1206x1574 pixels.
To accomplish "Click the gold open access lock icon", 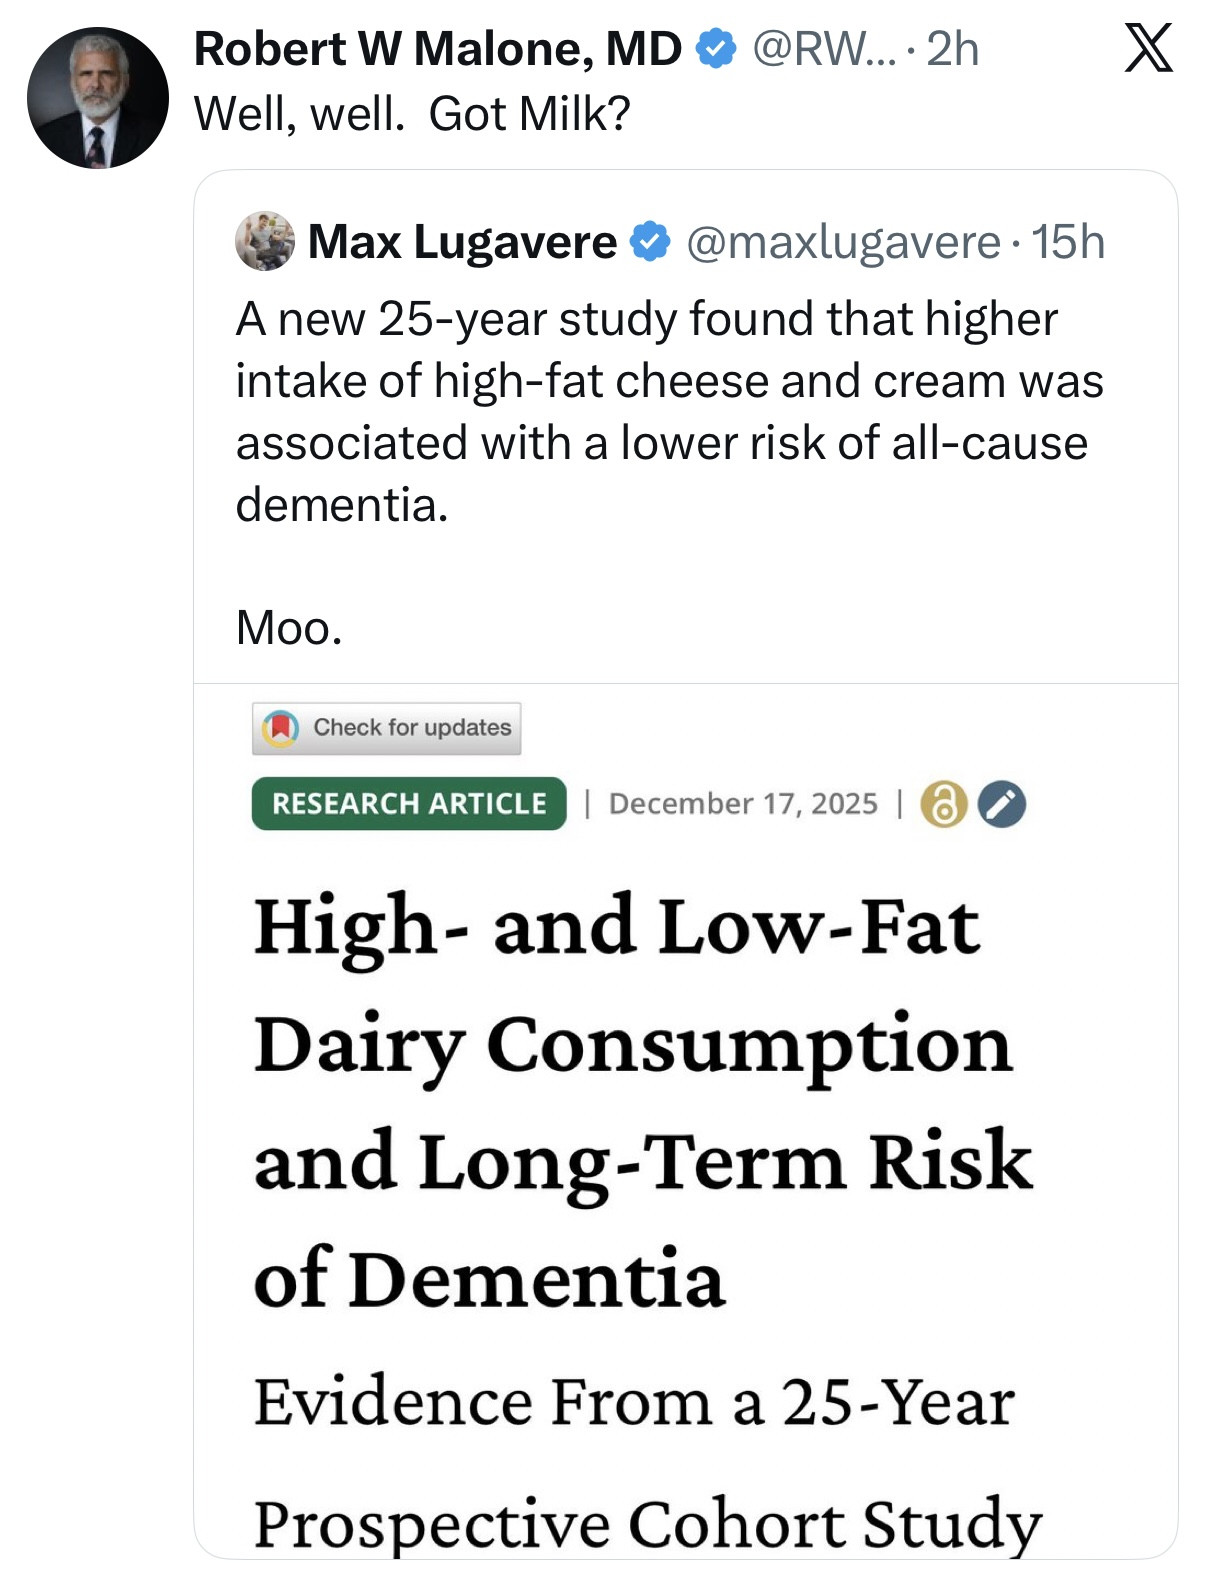I will [x=943, y=804].
